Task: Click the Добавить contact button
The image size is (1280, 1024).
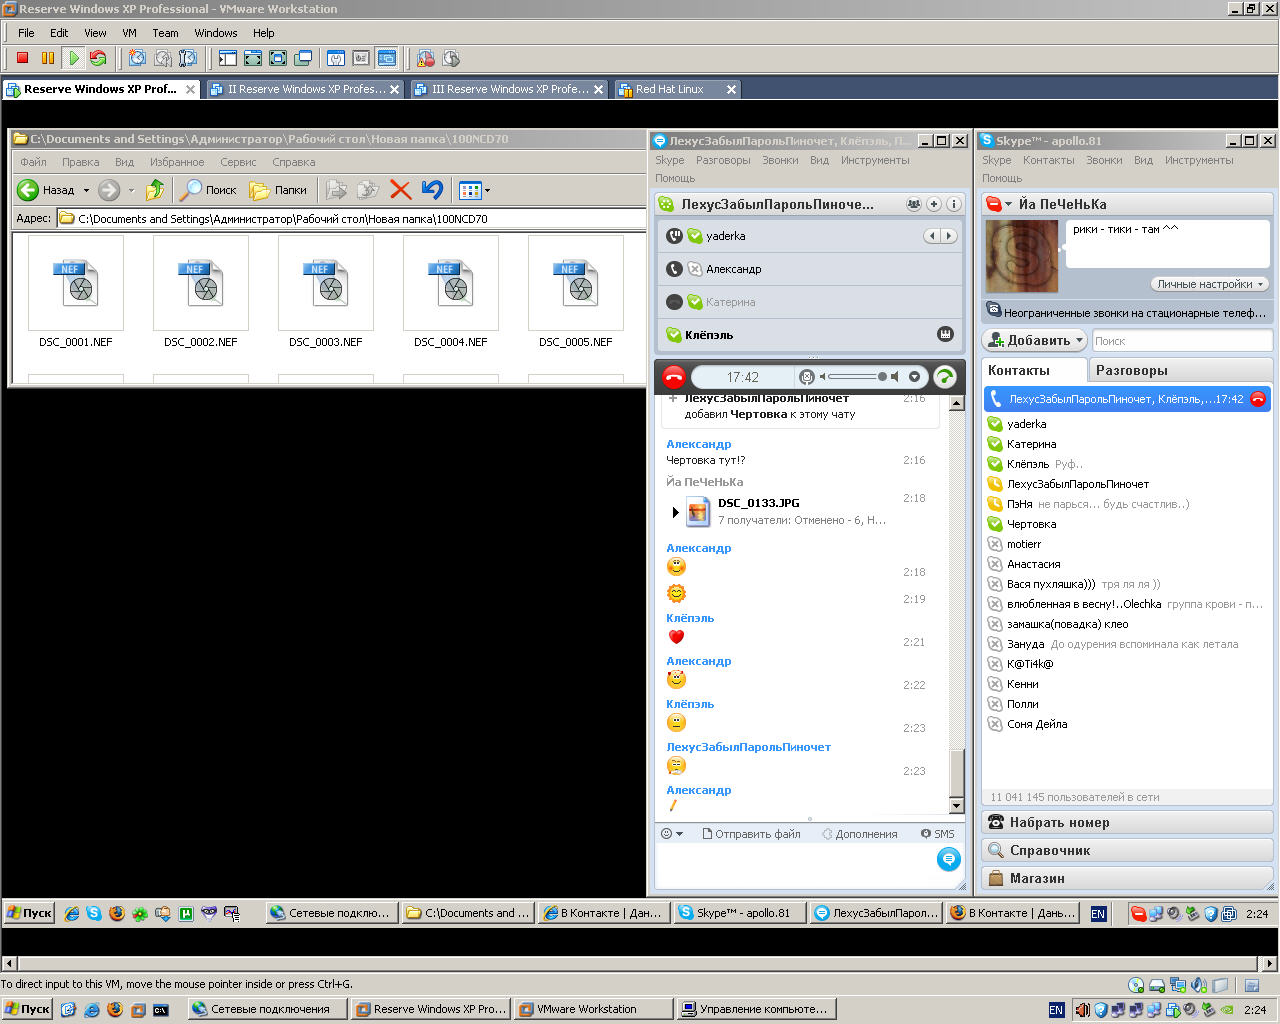Action: (1034, 340)
